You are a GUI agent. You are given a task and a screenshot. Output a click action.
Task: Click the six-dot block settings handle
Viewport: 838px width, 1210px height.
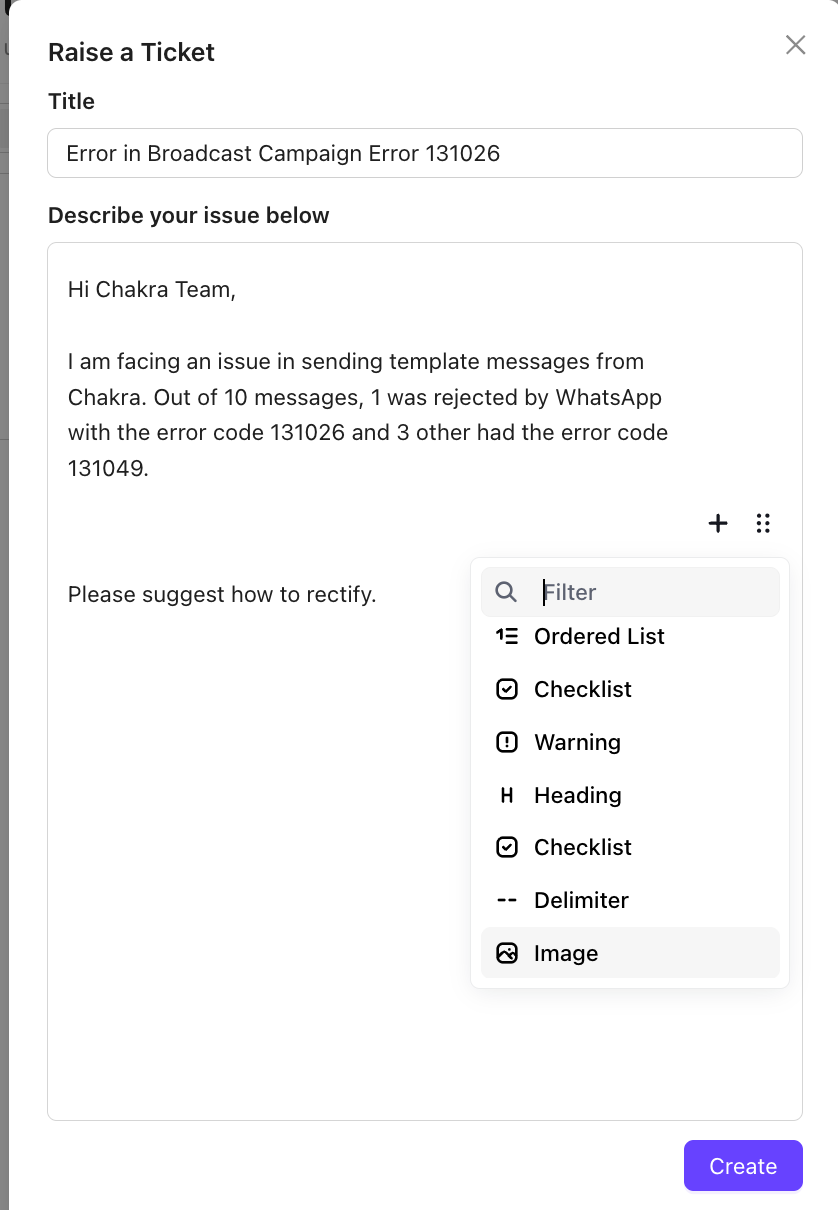763,523
